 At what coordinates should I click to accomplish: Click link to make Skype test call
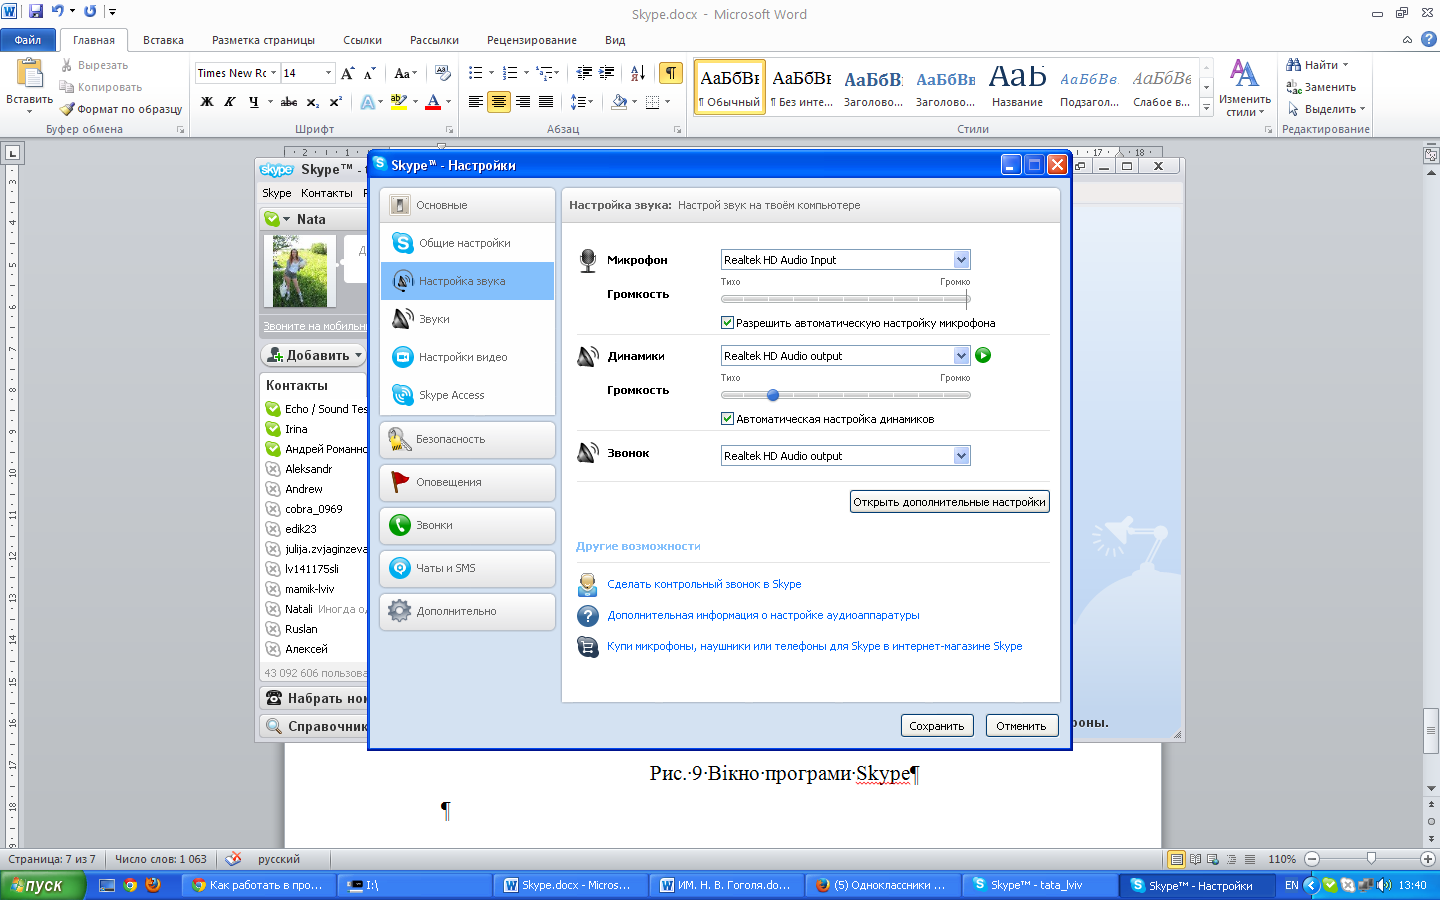(x=704, y=584)
